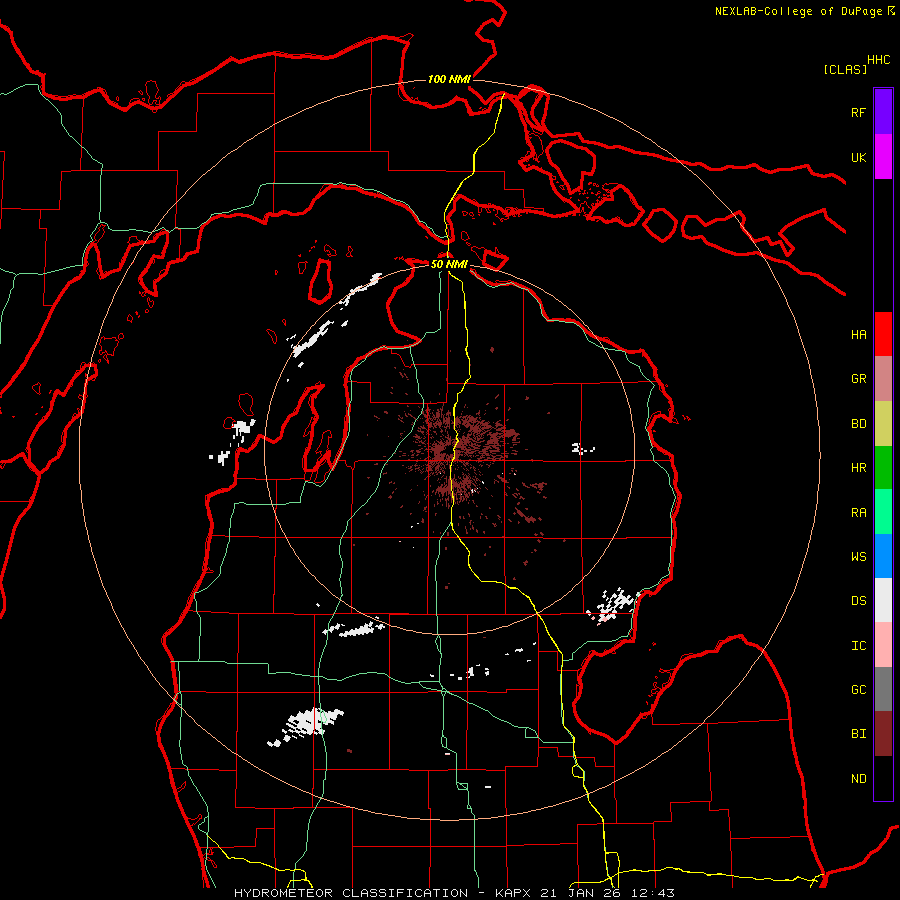Viewport: 900px width, 900px height.
Task: Click the 'GR' legend label
Action: click(858, 379)
